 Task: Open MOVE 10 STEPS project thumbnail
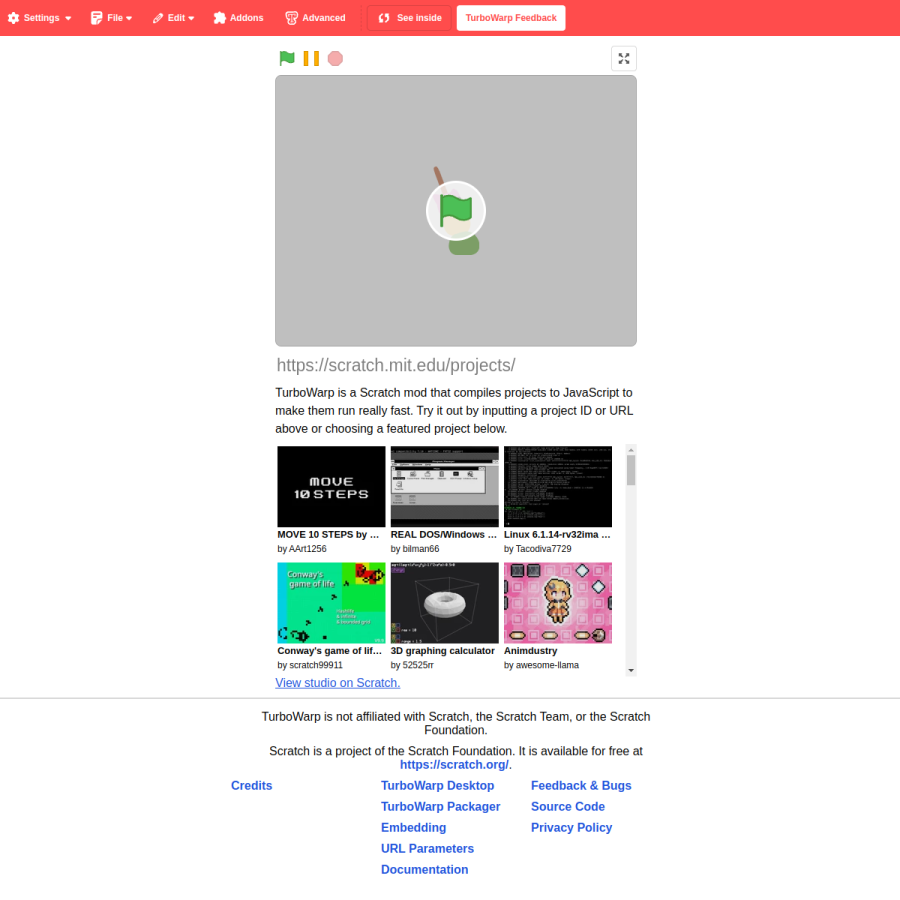pyautogui.click(x=331, y=486)
